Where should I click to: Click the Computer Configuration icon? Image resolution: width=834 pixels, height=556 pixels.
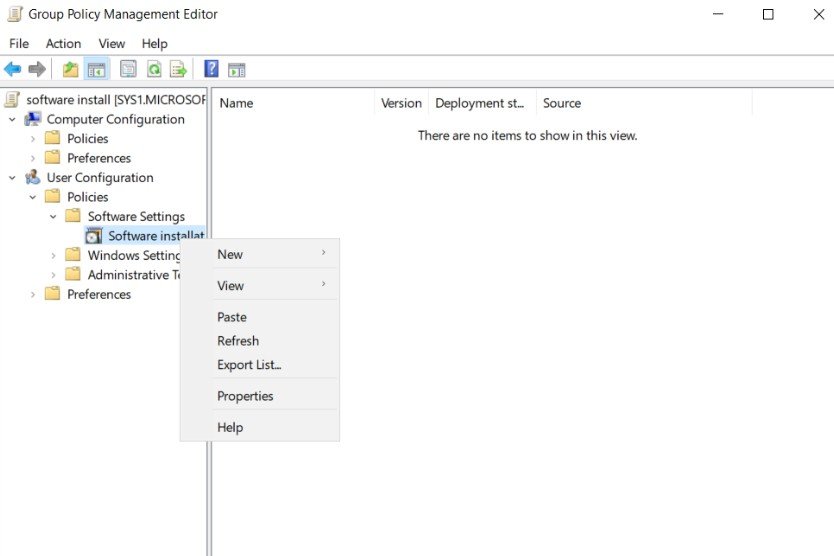(x=32, y=119)
